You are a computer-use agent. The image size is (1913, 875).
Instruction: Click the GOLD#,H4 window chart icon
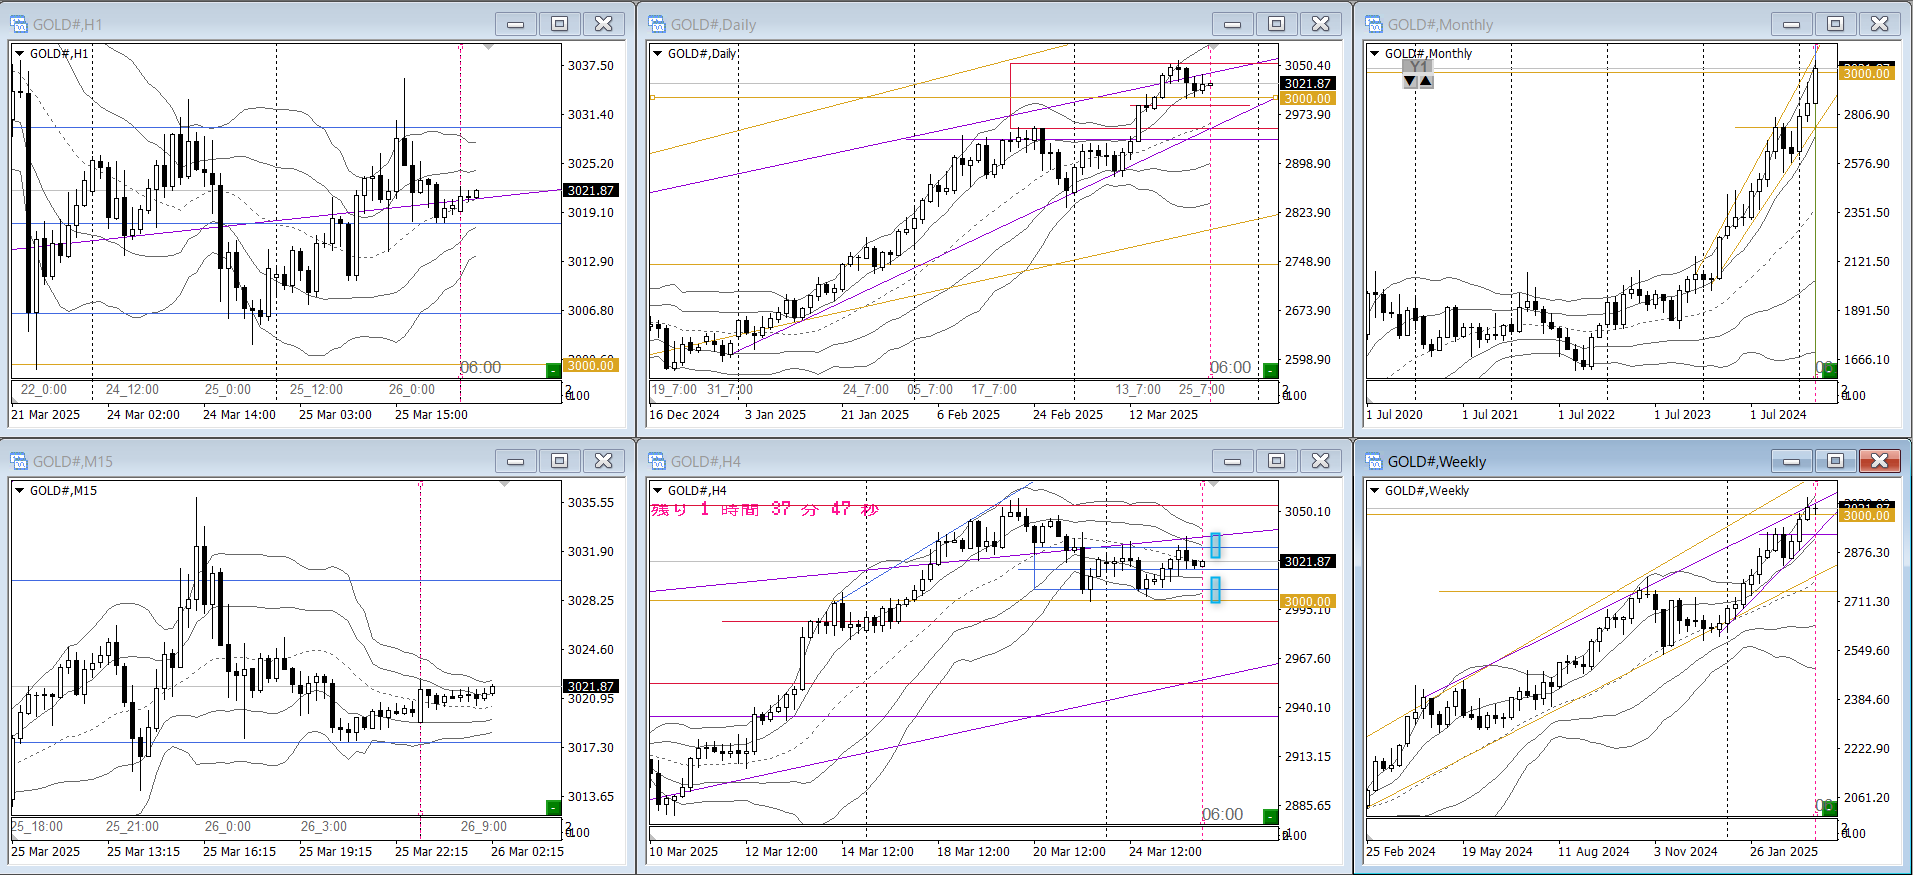[x=657, y=461]
